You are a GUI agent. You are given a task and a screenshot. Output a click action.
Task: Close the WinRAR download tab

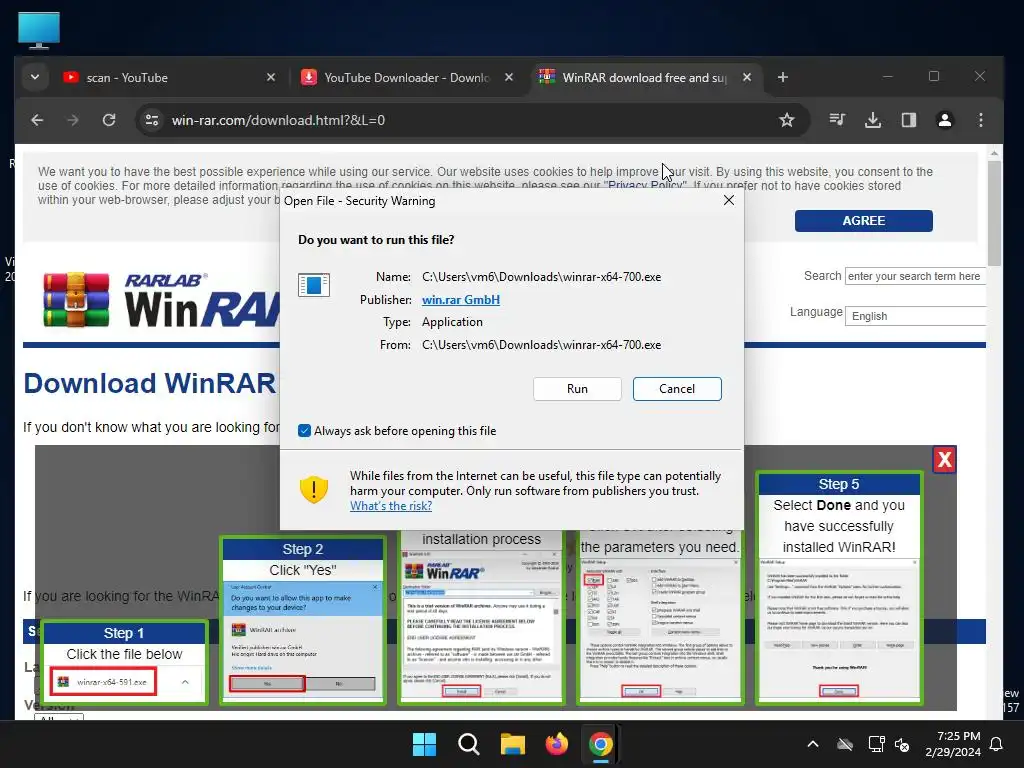(747, 77)
